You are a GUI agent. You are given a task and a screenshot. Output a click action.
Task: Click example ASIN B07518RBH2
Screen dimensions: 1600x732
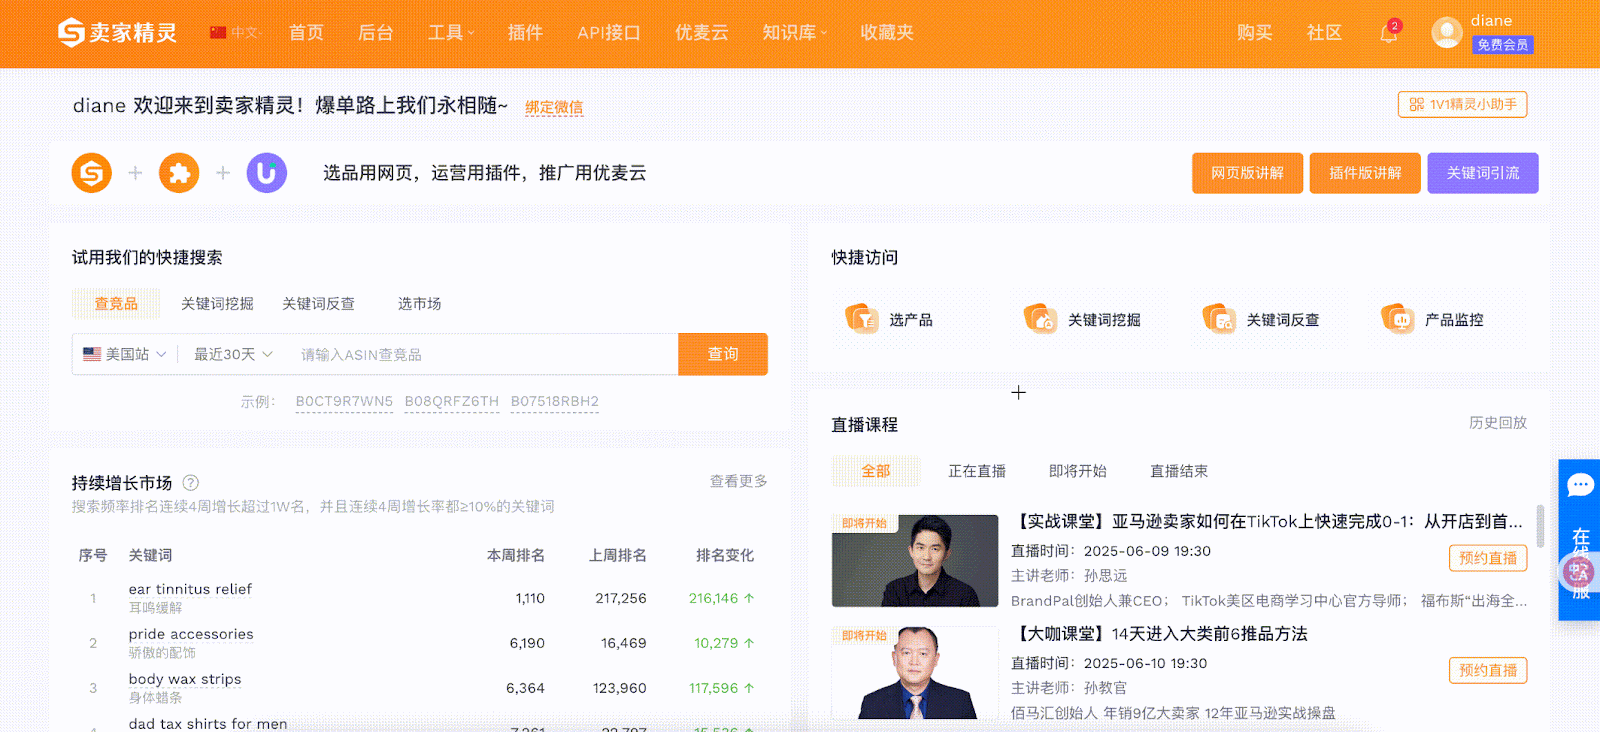tap(555, 401)
